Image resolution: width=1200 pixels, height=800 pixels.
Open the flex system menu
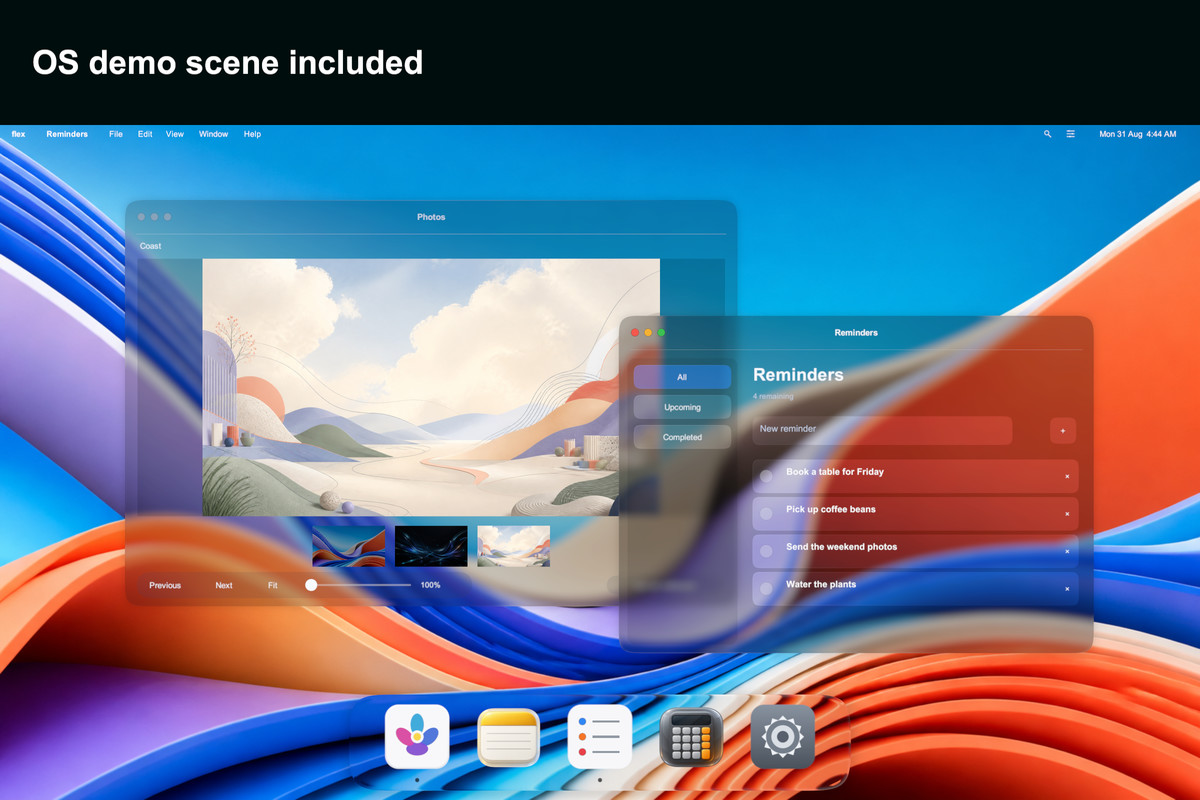[x=18, y=134]
